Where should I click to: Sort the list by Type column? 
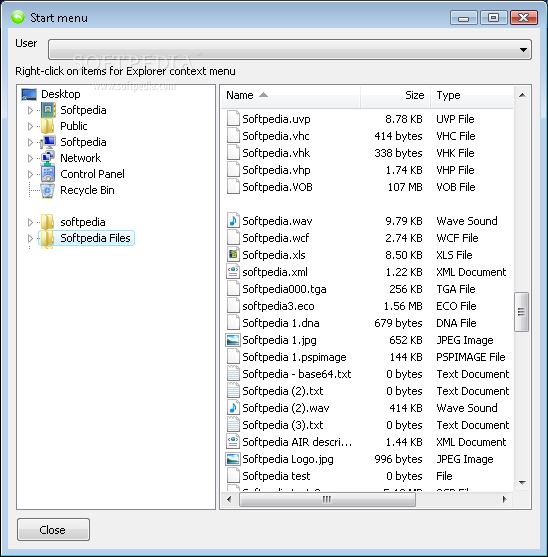tap(472, 96)
